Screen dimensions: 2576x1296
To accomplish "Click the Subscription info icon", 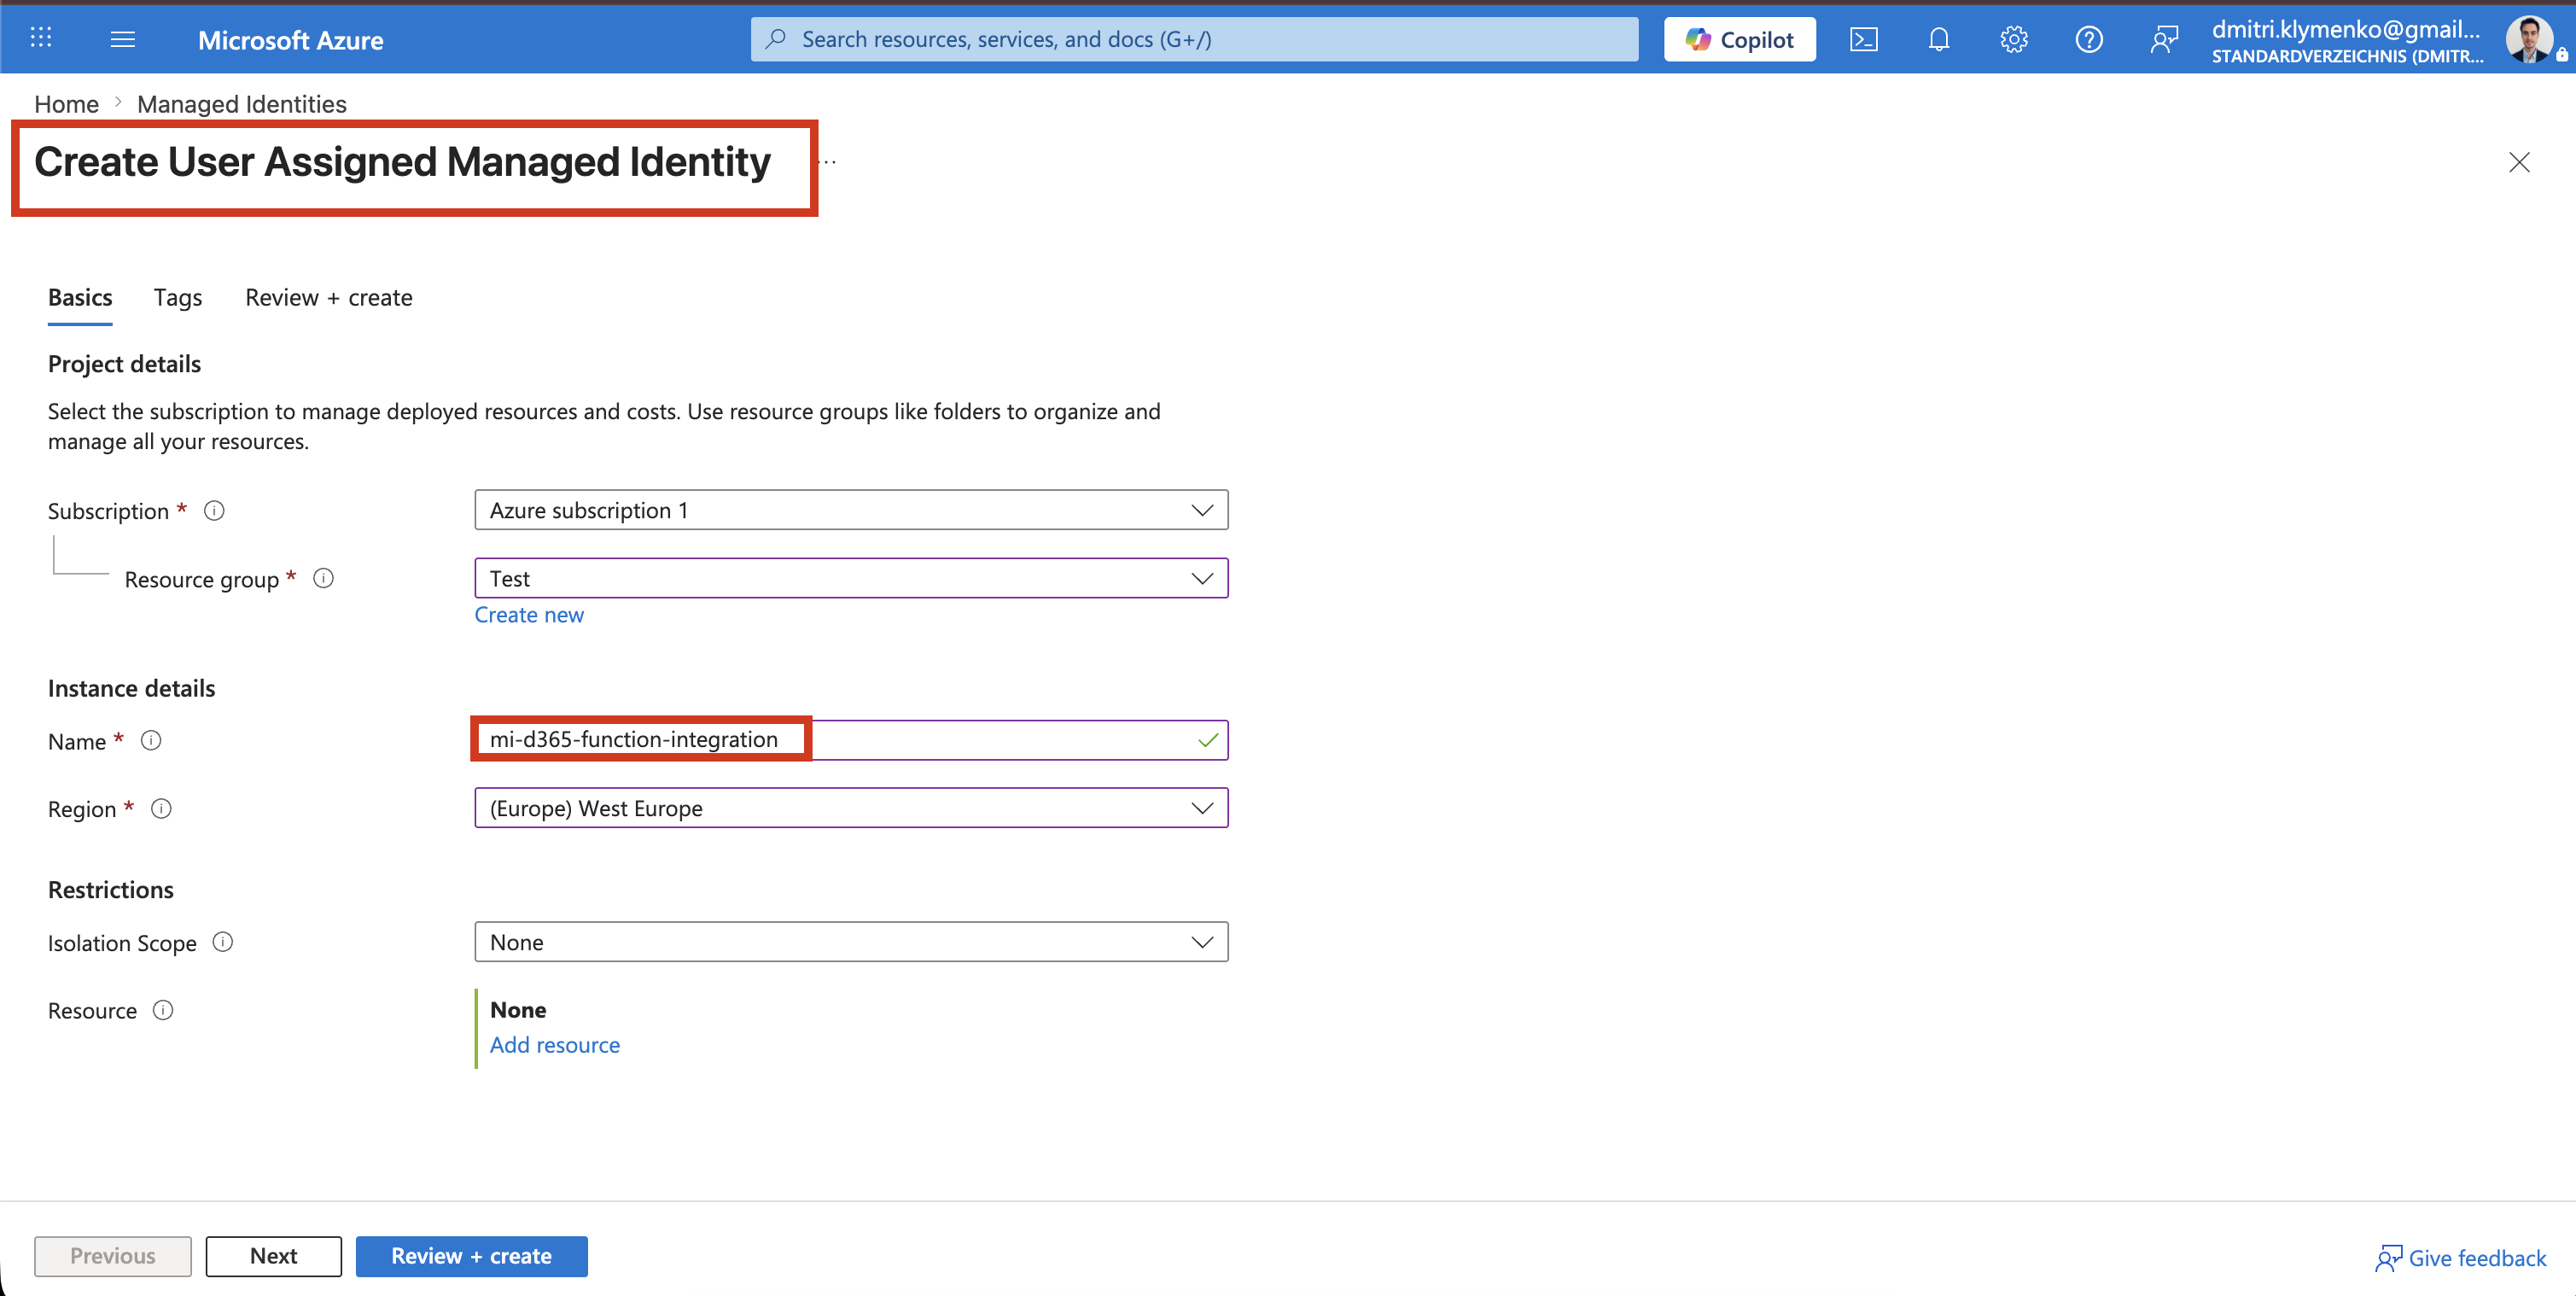I will tap(214, 511).
